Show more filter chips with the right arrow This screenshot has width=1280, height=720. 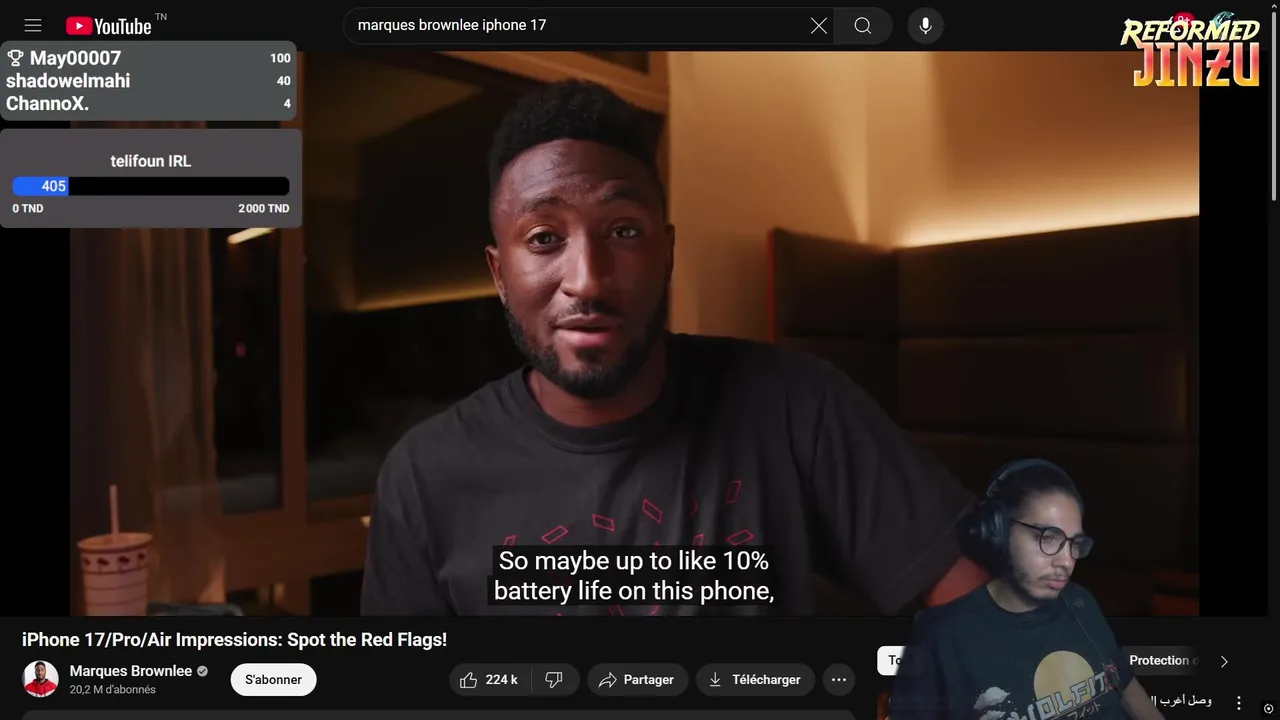[x=1224, y=661]
